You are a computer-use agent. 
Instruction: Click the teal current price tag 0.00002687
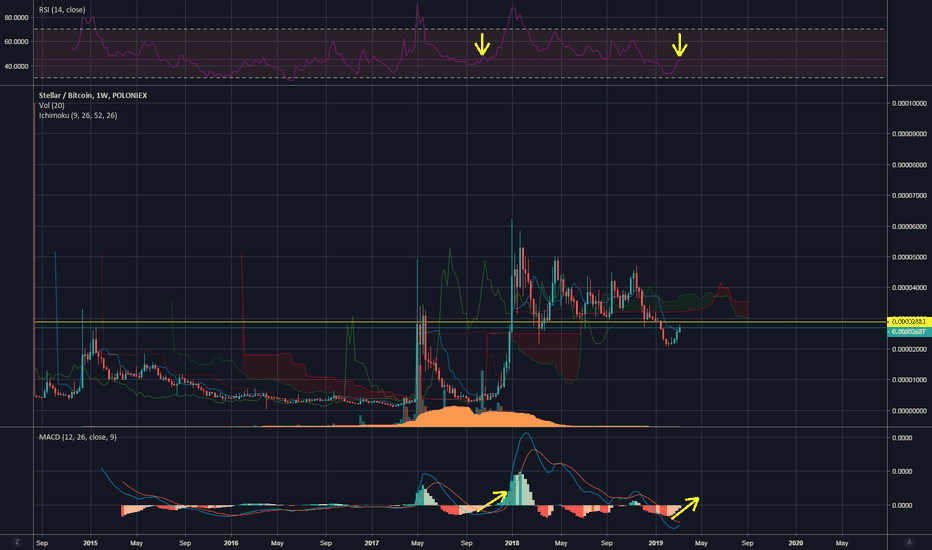click(908, 331)
